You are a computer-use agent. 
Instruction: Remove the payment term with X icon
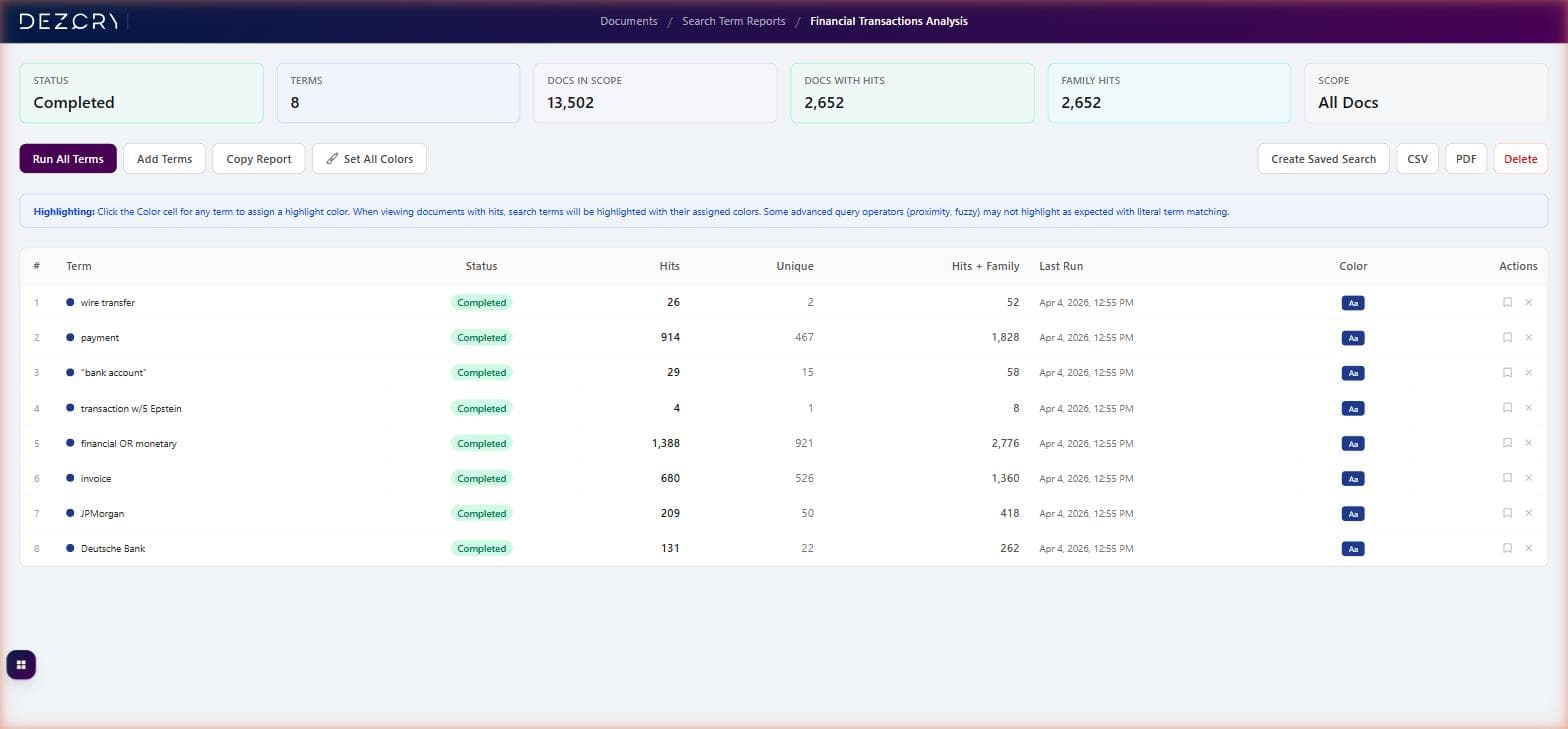click(1528, 338)
